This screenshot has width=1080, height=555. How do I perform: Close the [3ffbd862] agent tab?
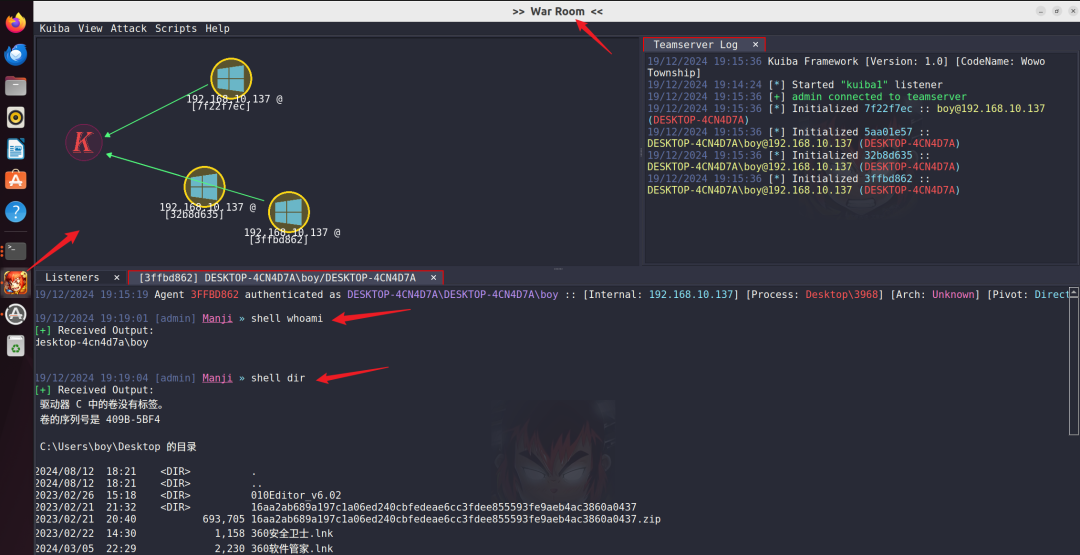[433, 278]
